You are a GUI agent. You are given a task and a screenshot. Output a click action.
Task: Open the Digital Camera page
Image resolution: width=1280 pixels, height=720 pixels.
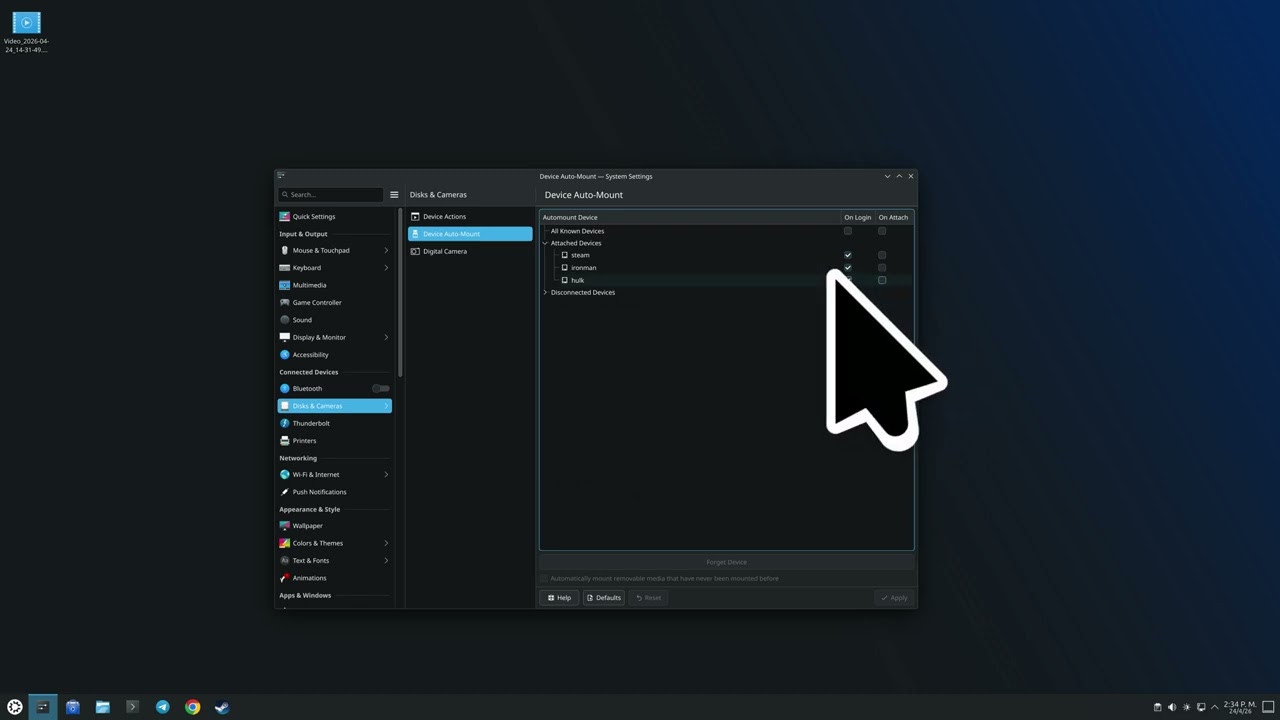click(470, 251)
